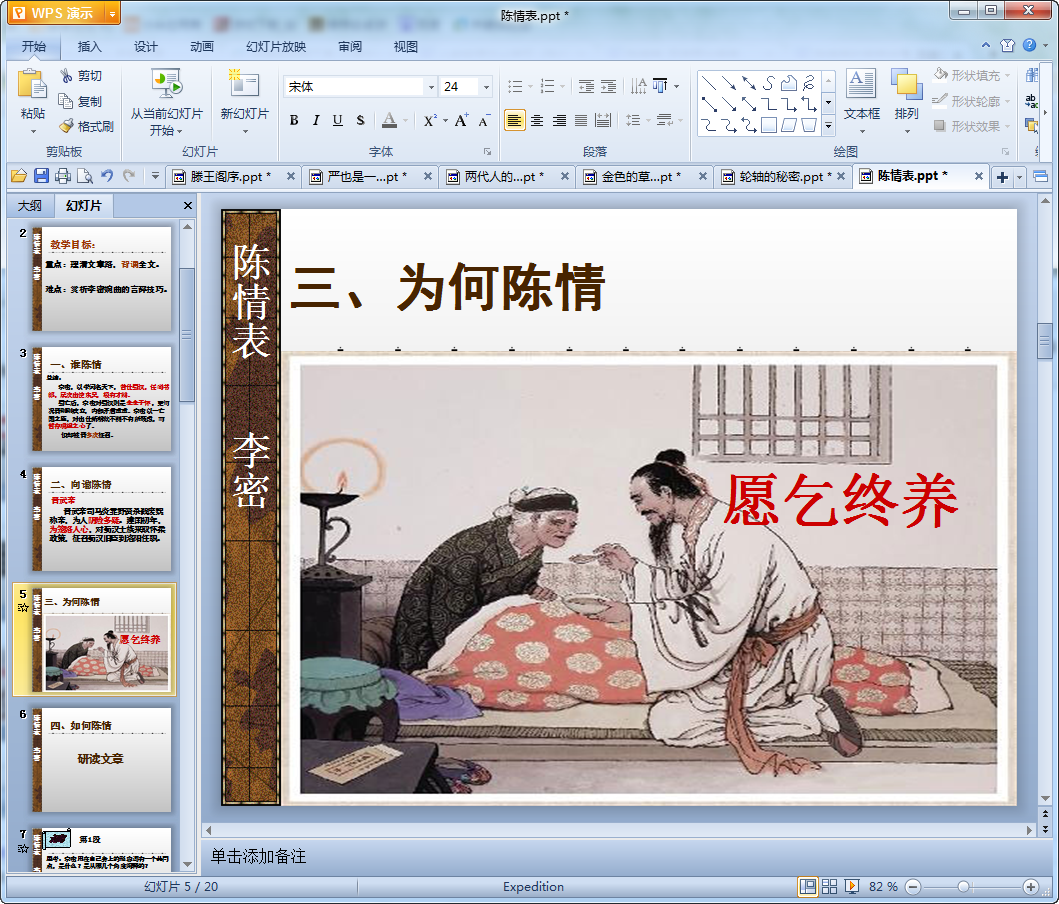The height and width of the screenshot is (904, 1059).
Task: Click the decrease indent icon
Action: tap(586, 86)
